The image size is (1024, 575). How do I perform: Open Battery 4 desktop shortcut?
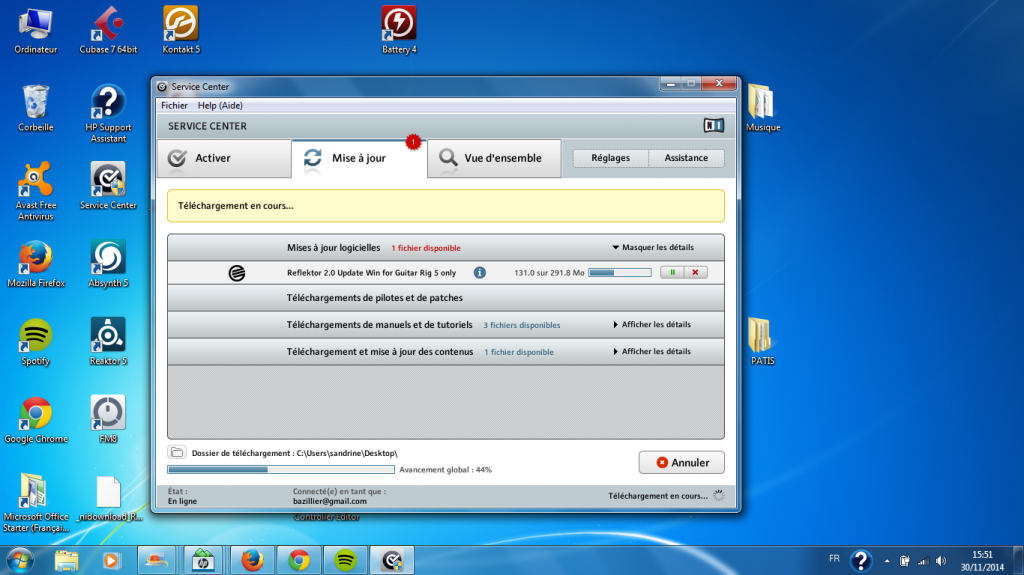point(399,31)
